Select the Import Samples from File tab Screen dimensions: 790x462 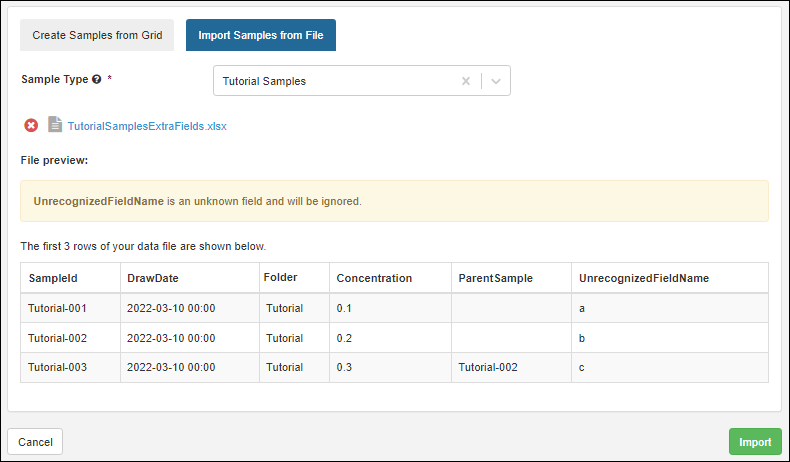coord(260,35)
